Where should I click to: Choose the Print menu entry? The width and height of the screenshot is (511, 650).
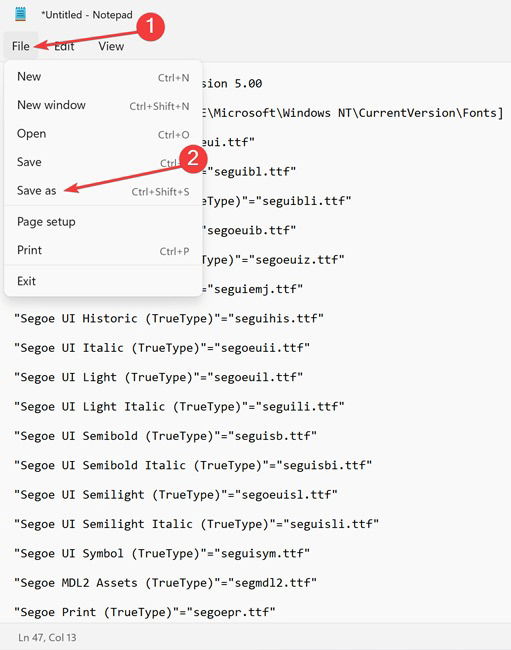pyautogui.click(x=103, y=250)
